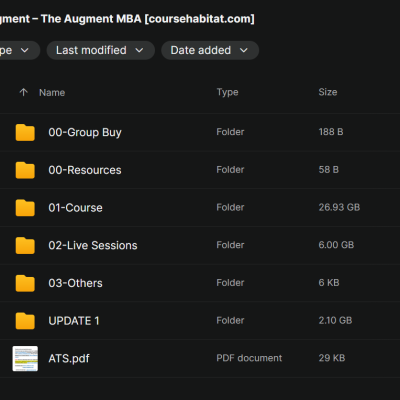This screenshot has width=400, height=400.
Task: Click the 6.00 GB size value
Action: coord(336,245)
